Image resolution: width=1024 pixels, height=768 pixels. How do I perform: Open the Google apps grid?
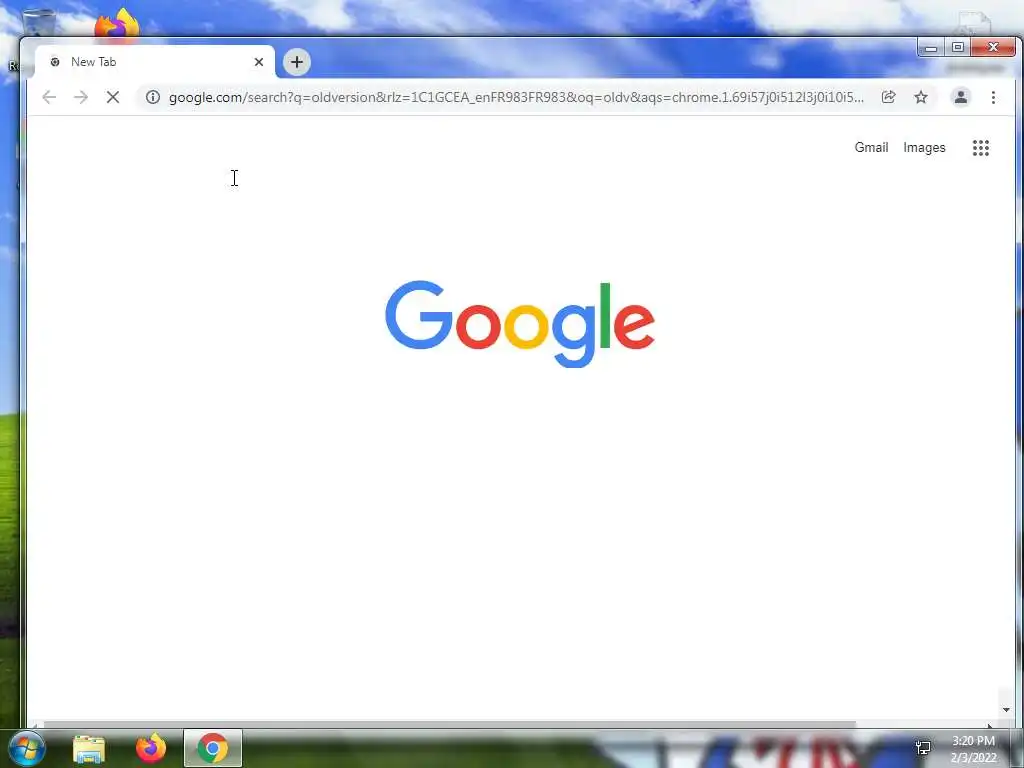coord(980,148)
